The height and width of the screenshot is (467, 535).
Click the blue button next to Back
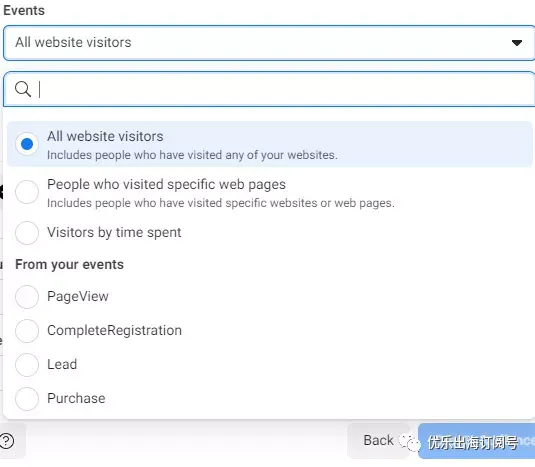476,441
